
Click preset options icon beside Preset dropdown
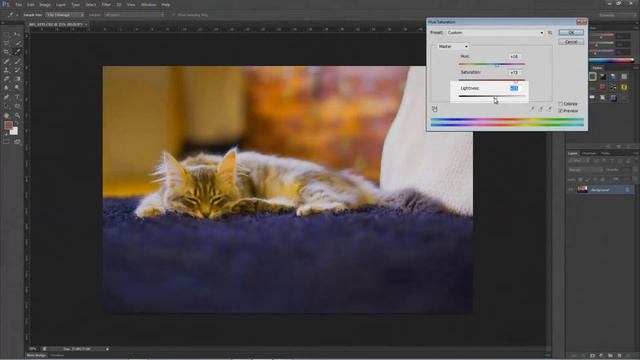(550, 33)
